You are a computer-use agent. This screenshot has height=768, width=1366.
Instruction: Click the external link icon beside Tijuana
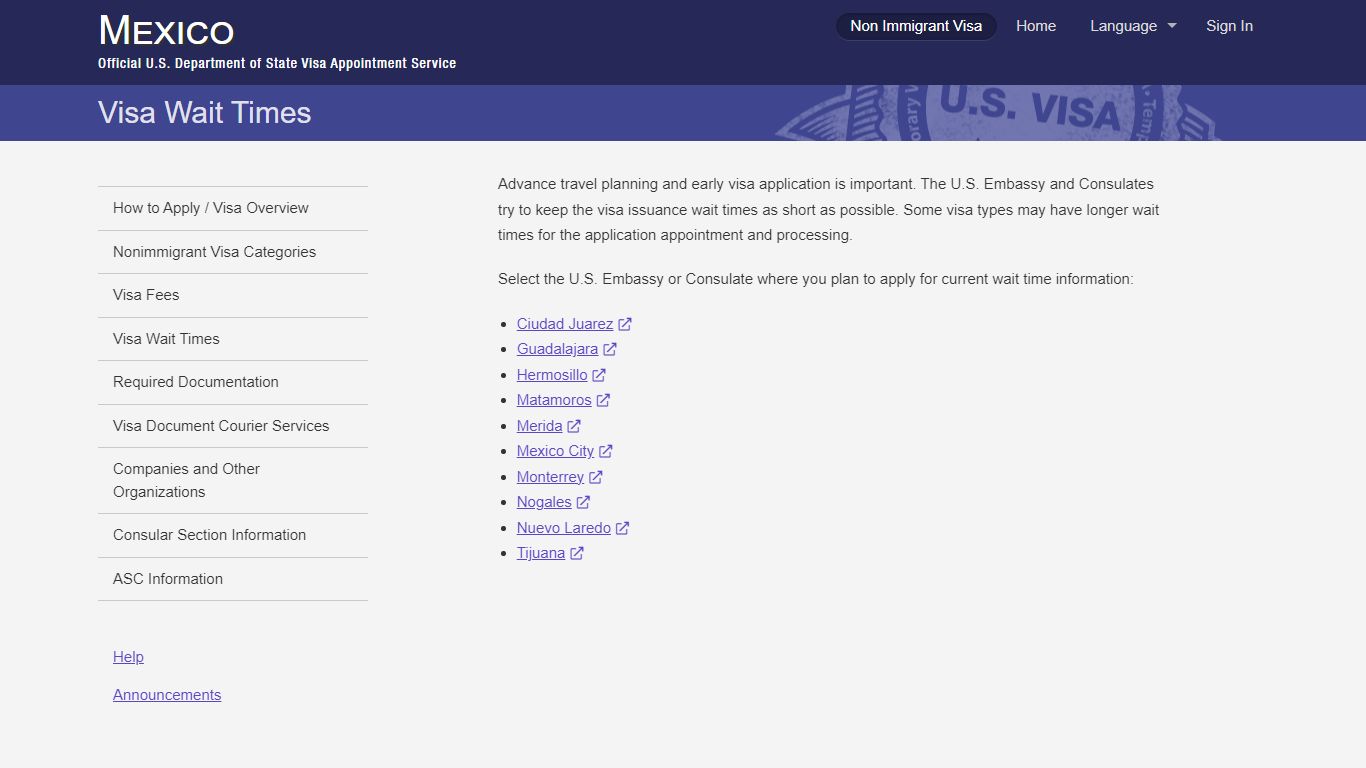coord(577,553)
